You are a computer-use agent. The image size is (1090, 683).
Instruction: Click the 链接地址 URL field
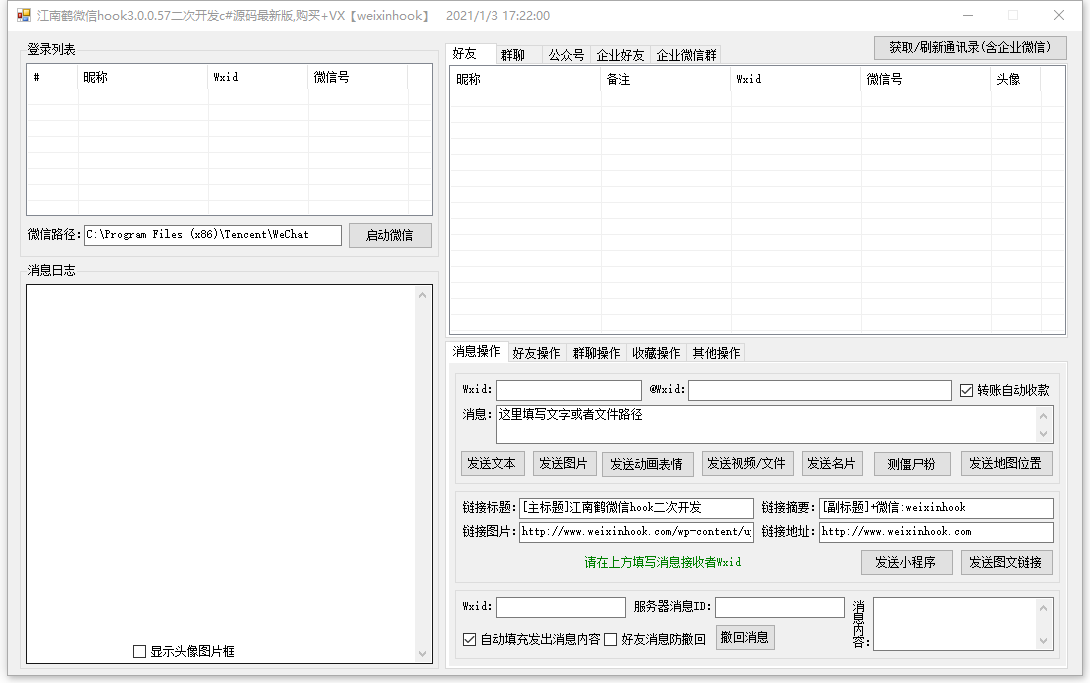pos(936,532)
